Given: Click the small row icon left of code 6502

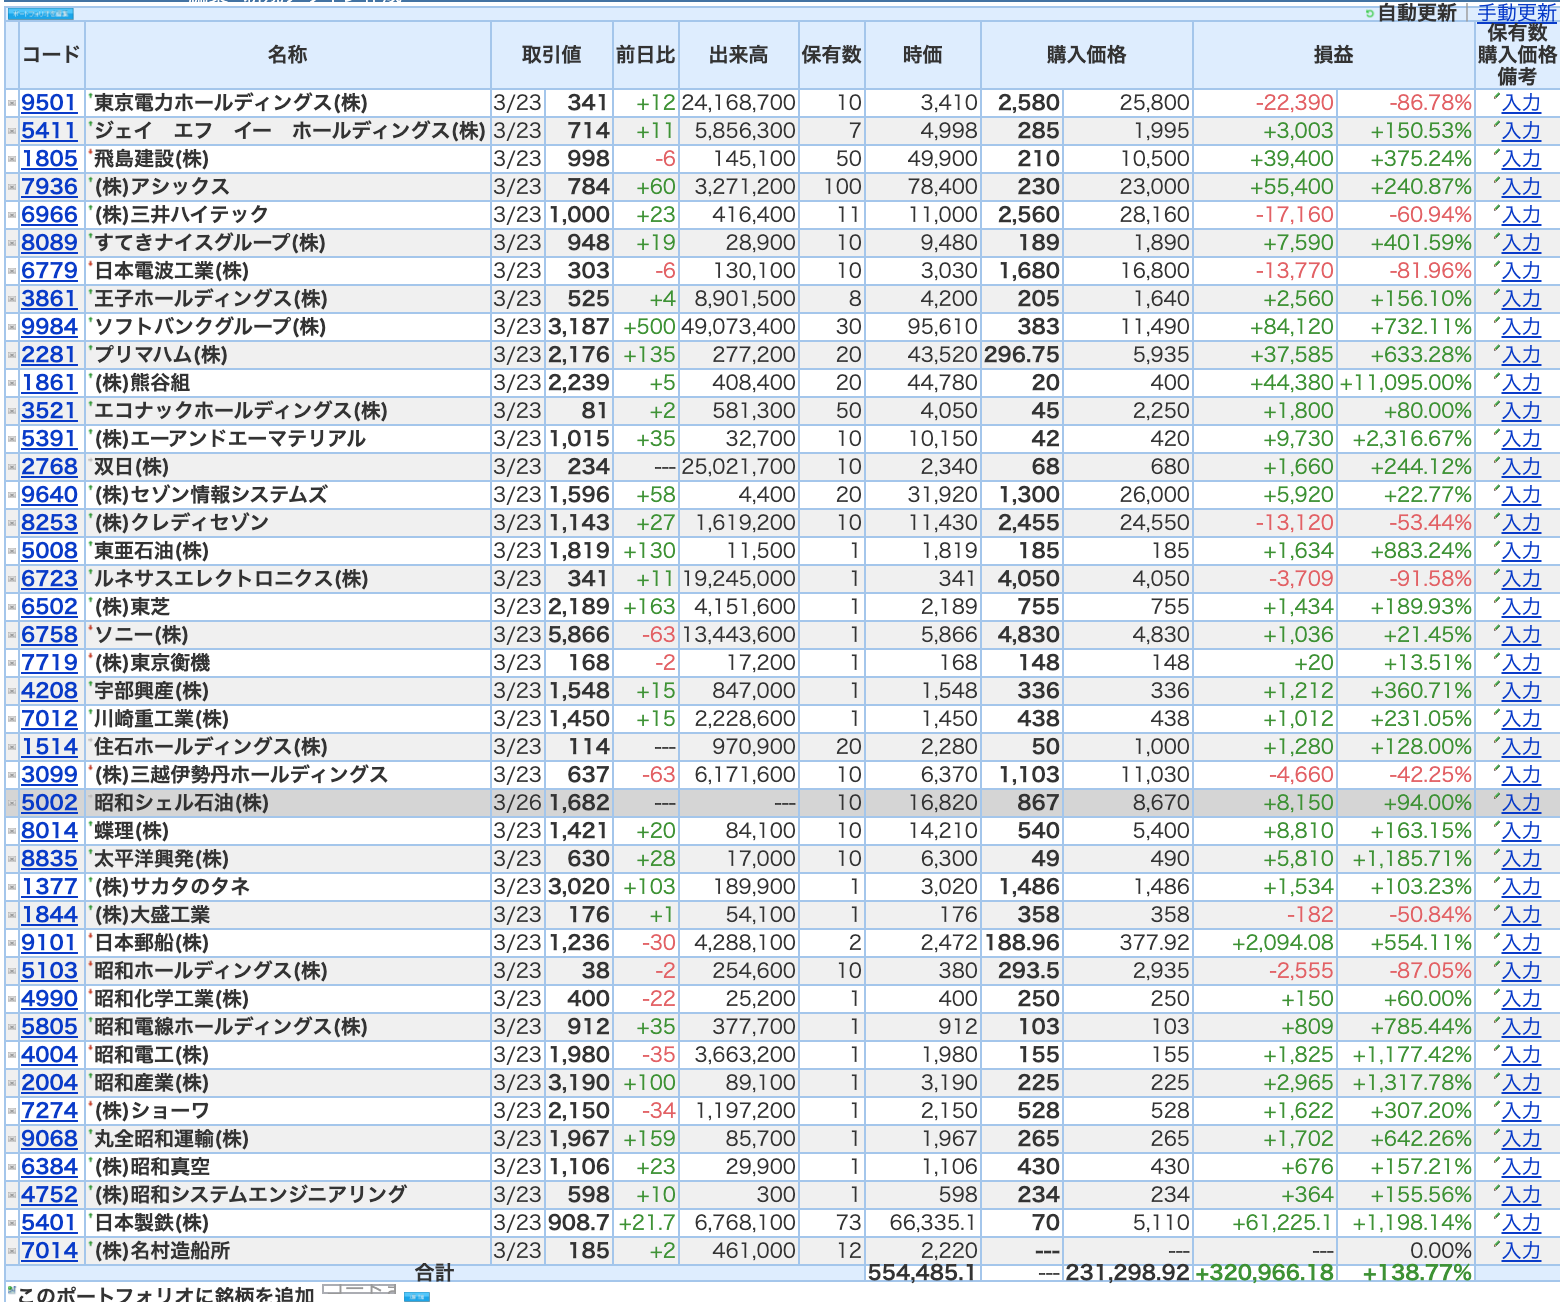Looking at the screenshot, I should click(x=12, y=607).
